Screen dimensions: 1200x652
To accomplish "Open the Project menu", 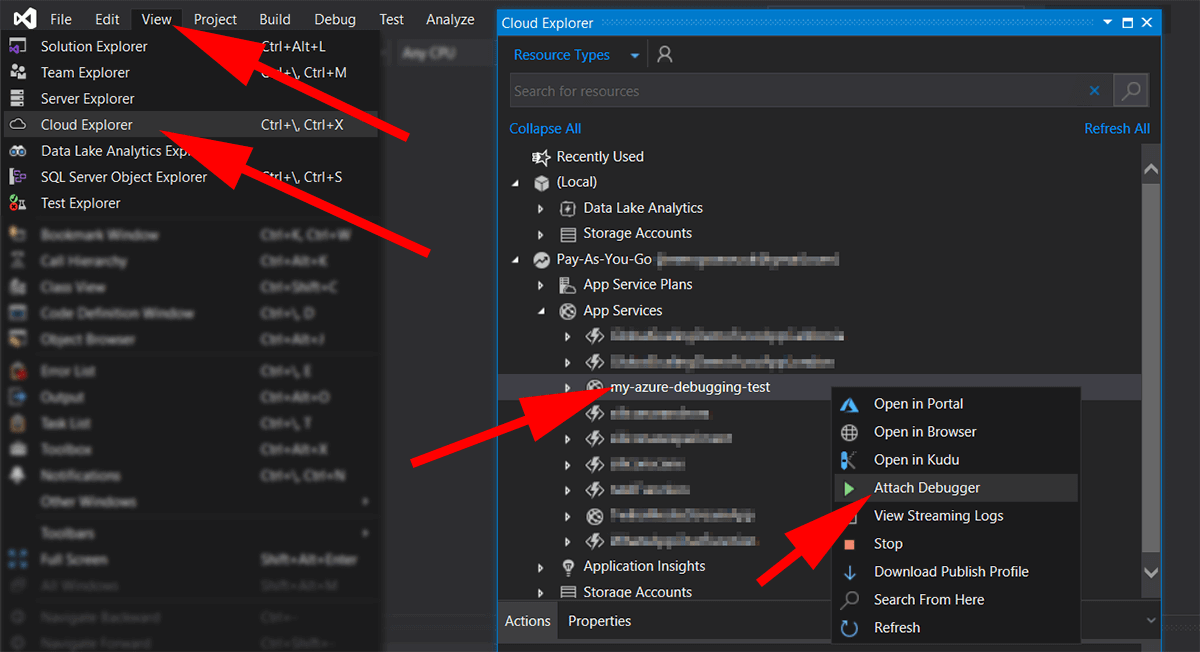I will pos(215,19).
